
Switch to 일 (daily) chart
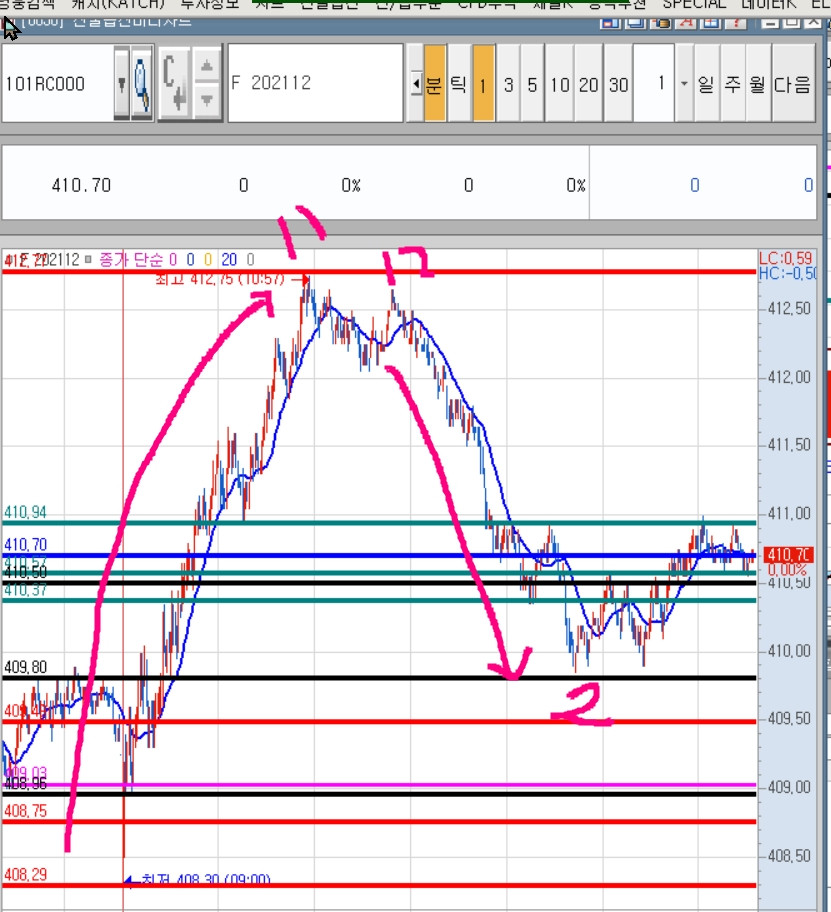tap(706, 83)
